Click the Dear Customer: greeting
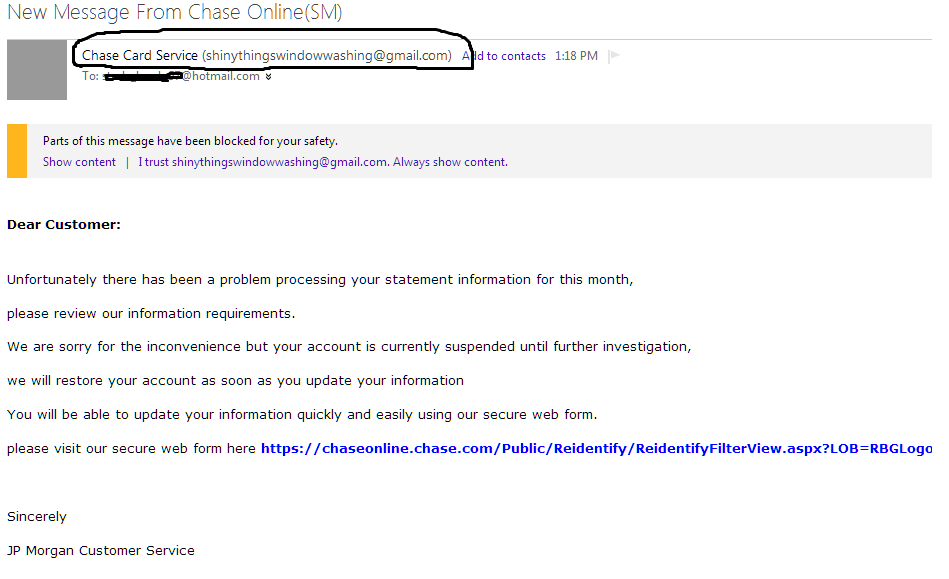 pyautogui.click(x=64, y=224)
